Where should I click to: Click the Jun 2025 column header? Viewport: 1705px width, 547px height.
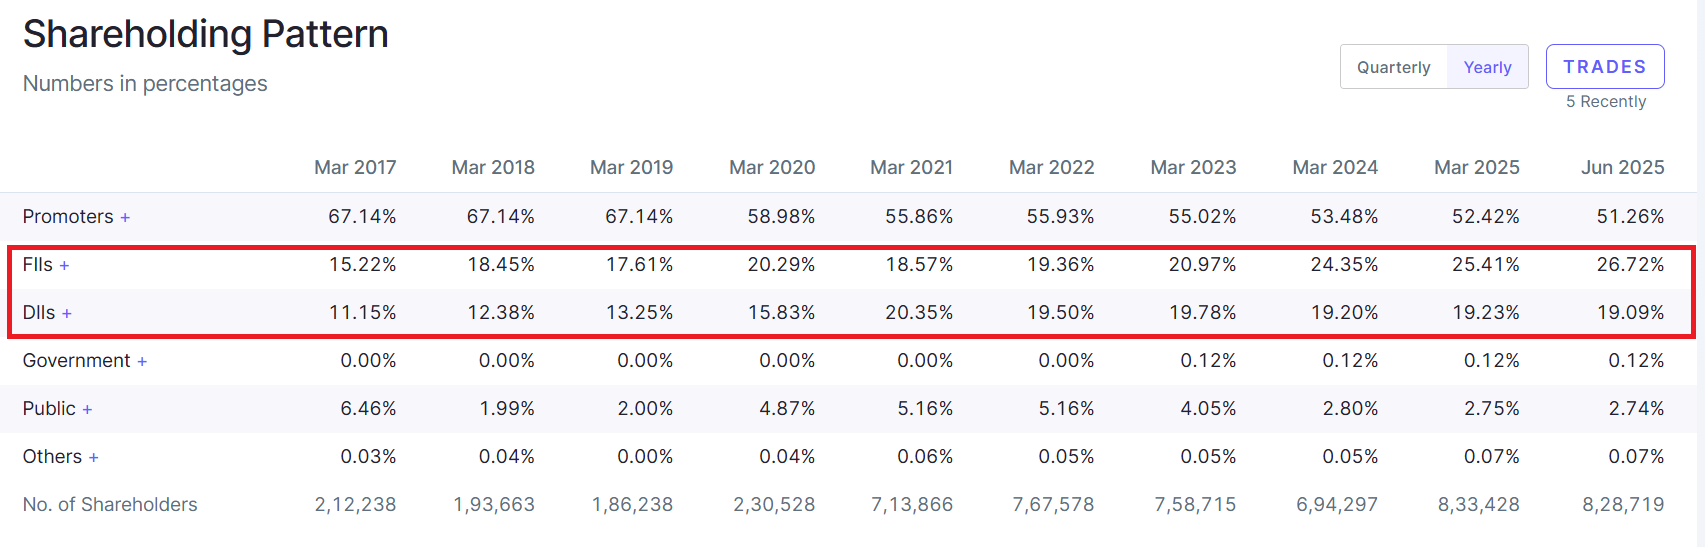(1622, 168)
